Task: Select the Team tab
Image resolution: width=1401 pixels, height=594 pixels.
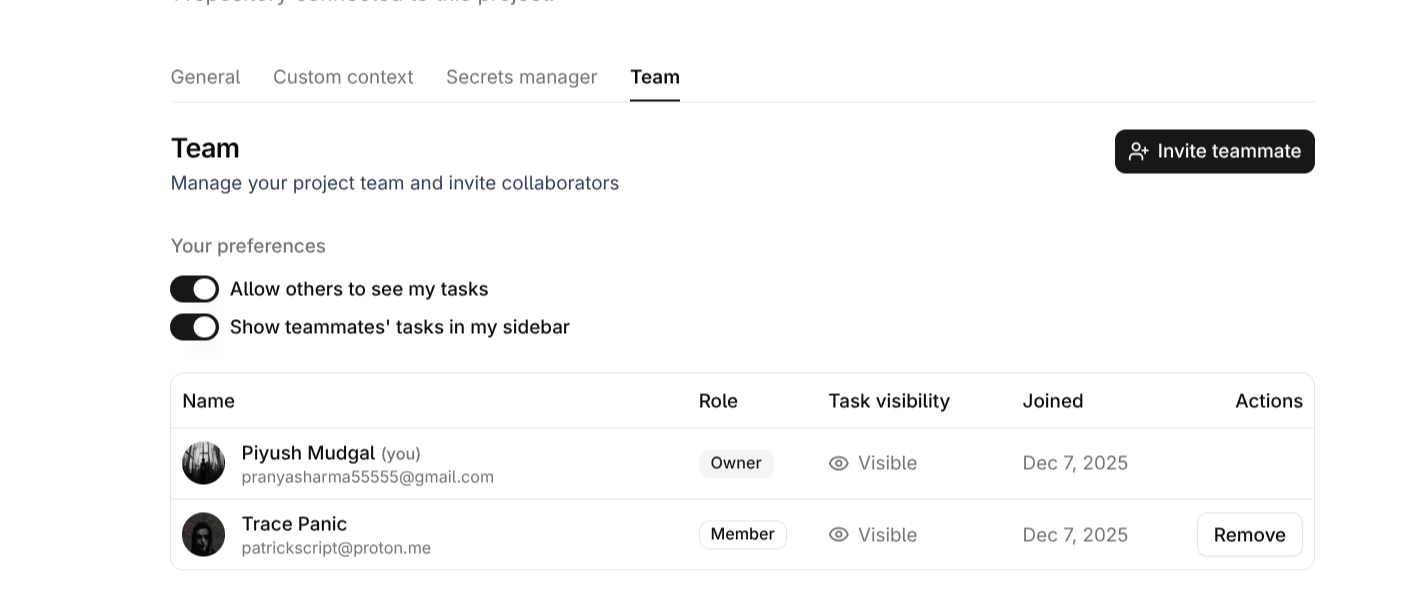Action: (655, 77)
